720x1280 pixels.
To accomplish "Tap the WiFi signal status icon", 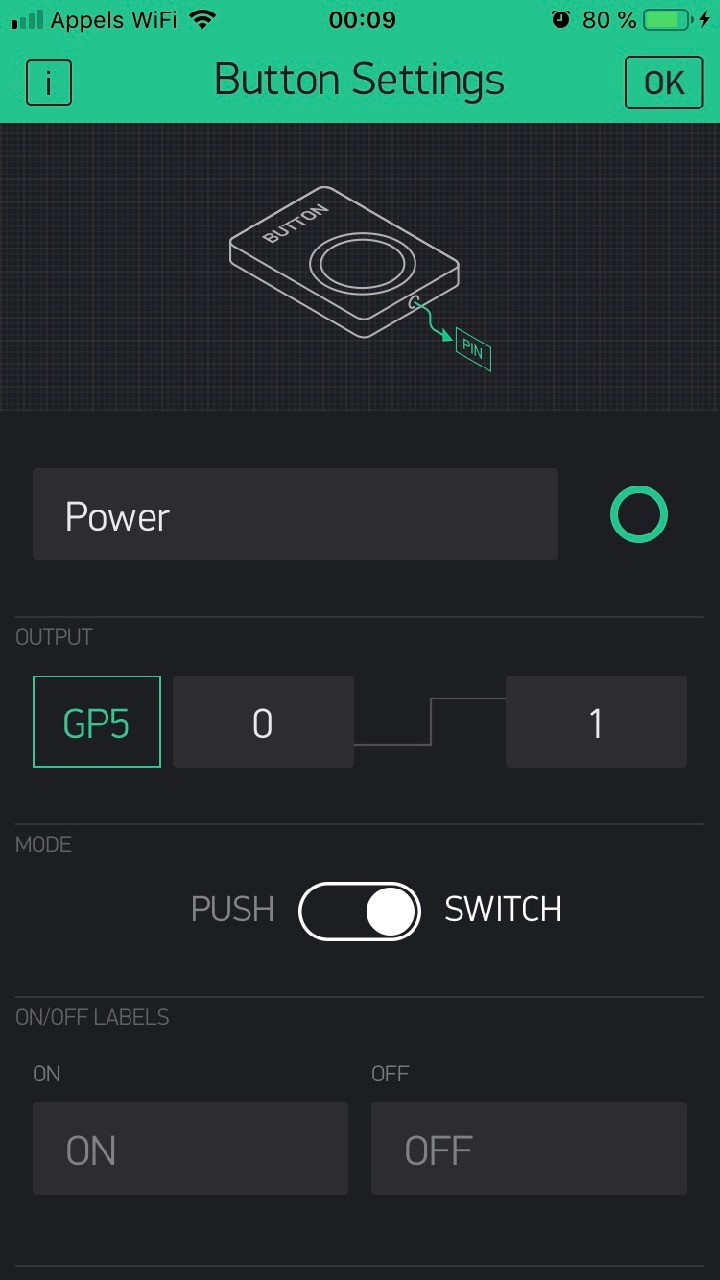I will (203, 20).
